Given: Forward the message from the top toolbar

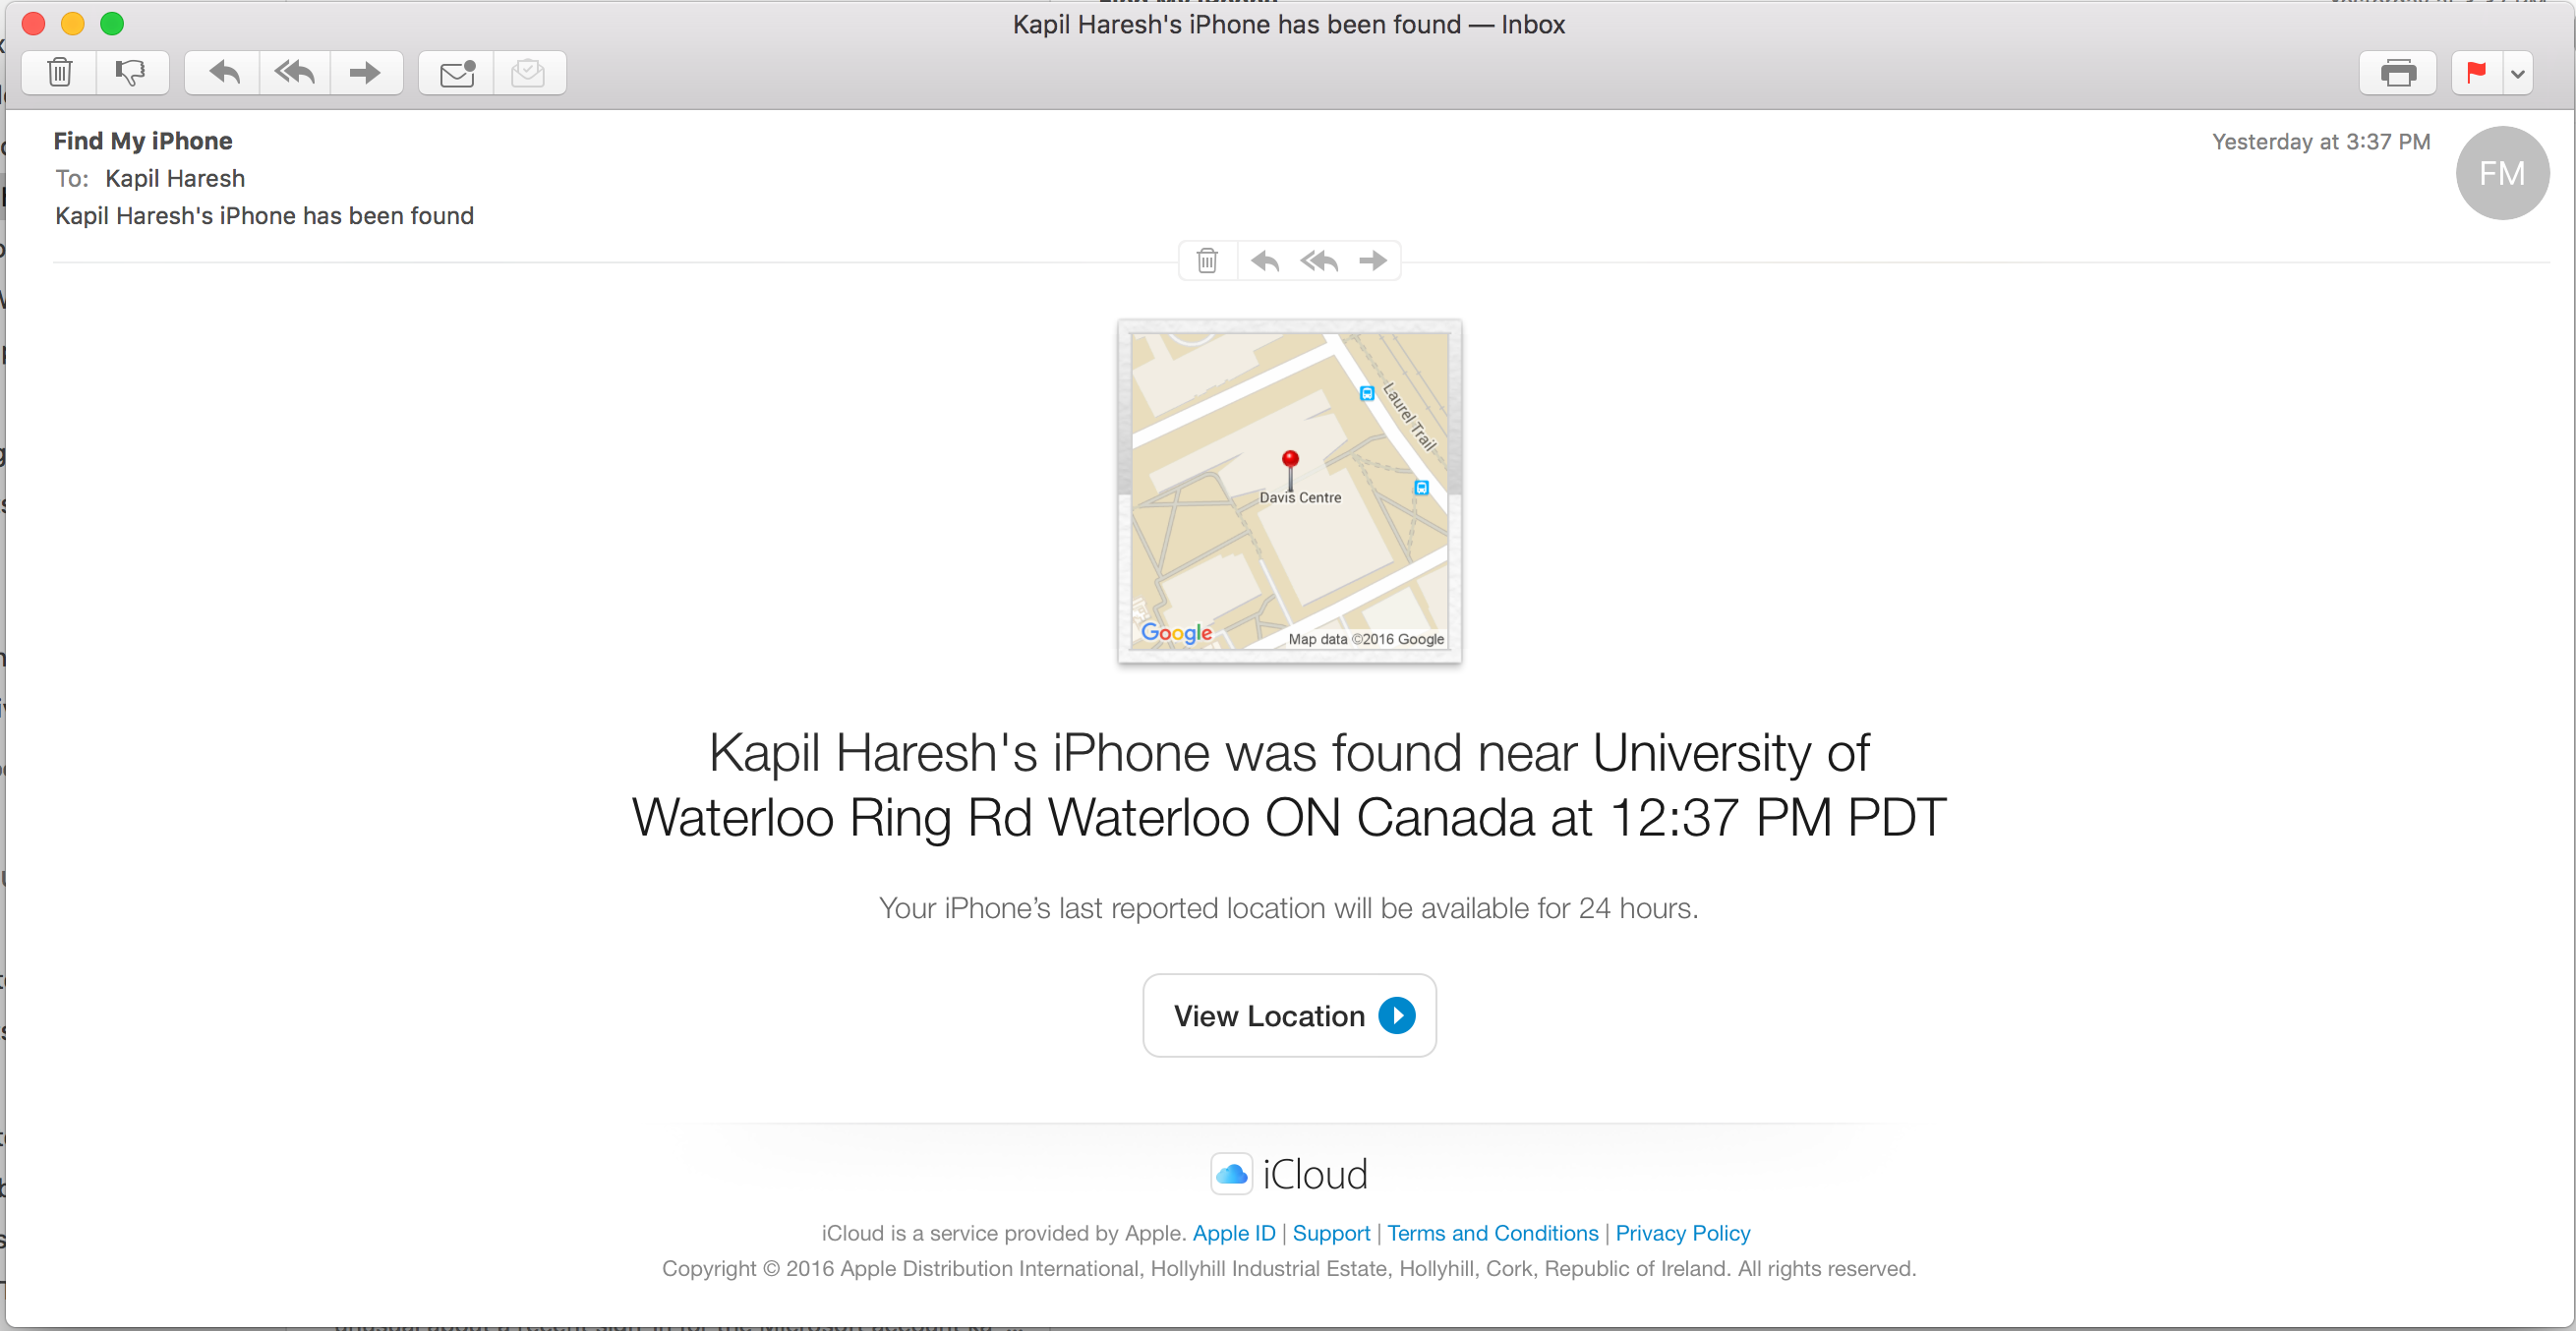Looking at the screenshot, I should [x=366, y=73].
